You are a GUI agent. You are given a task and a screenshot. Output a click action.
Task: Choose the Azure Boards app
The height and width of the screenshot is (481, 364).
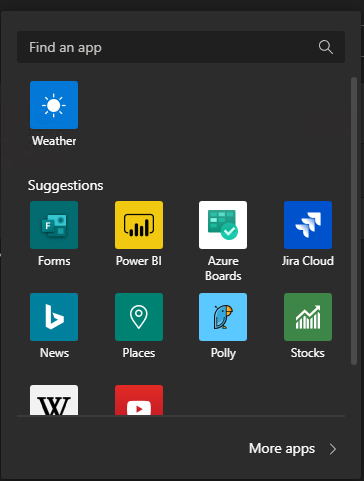(x=223, y=225)
